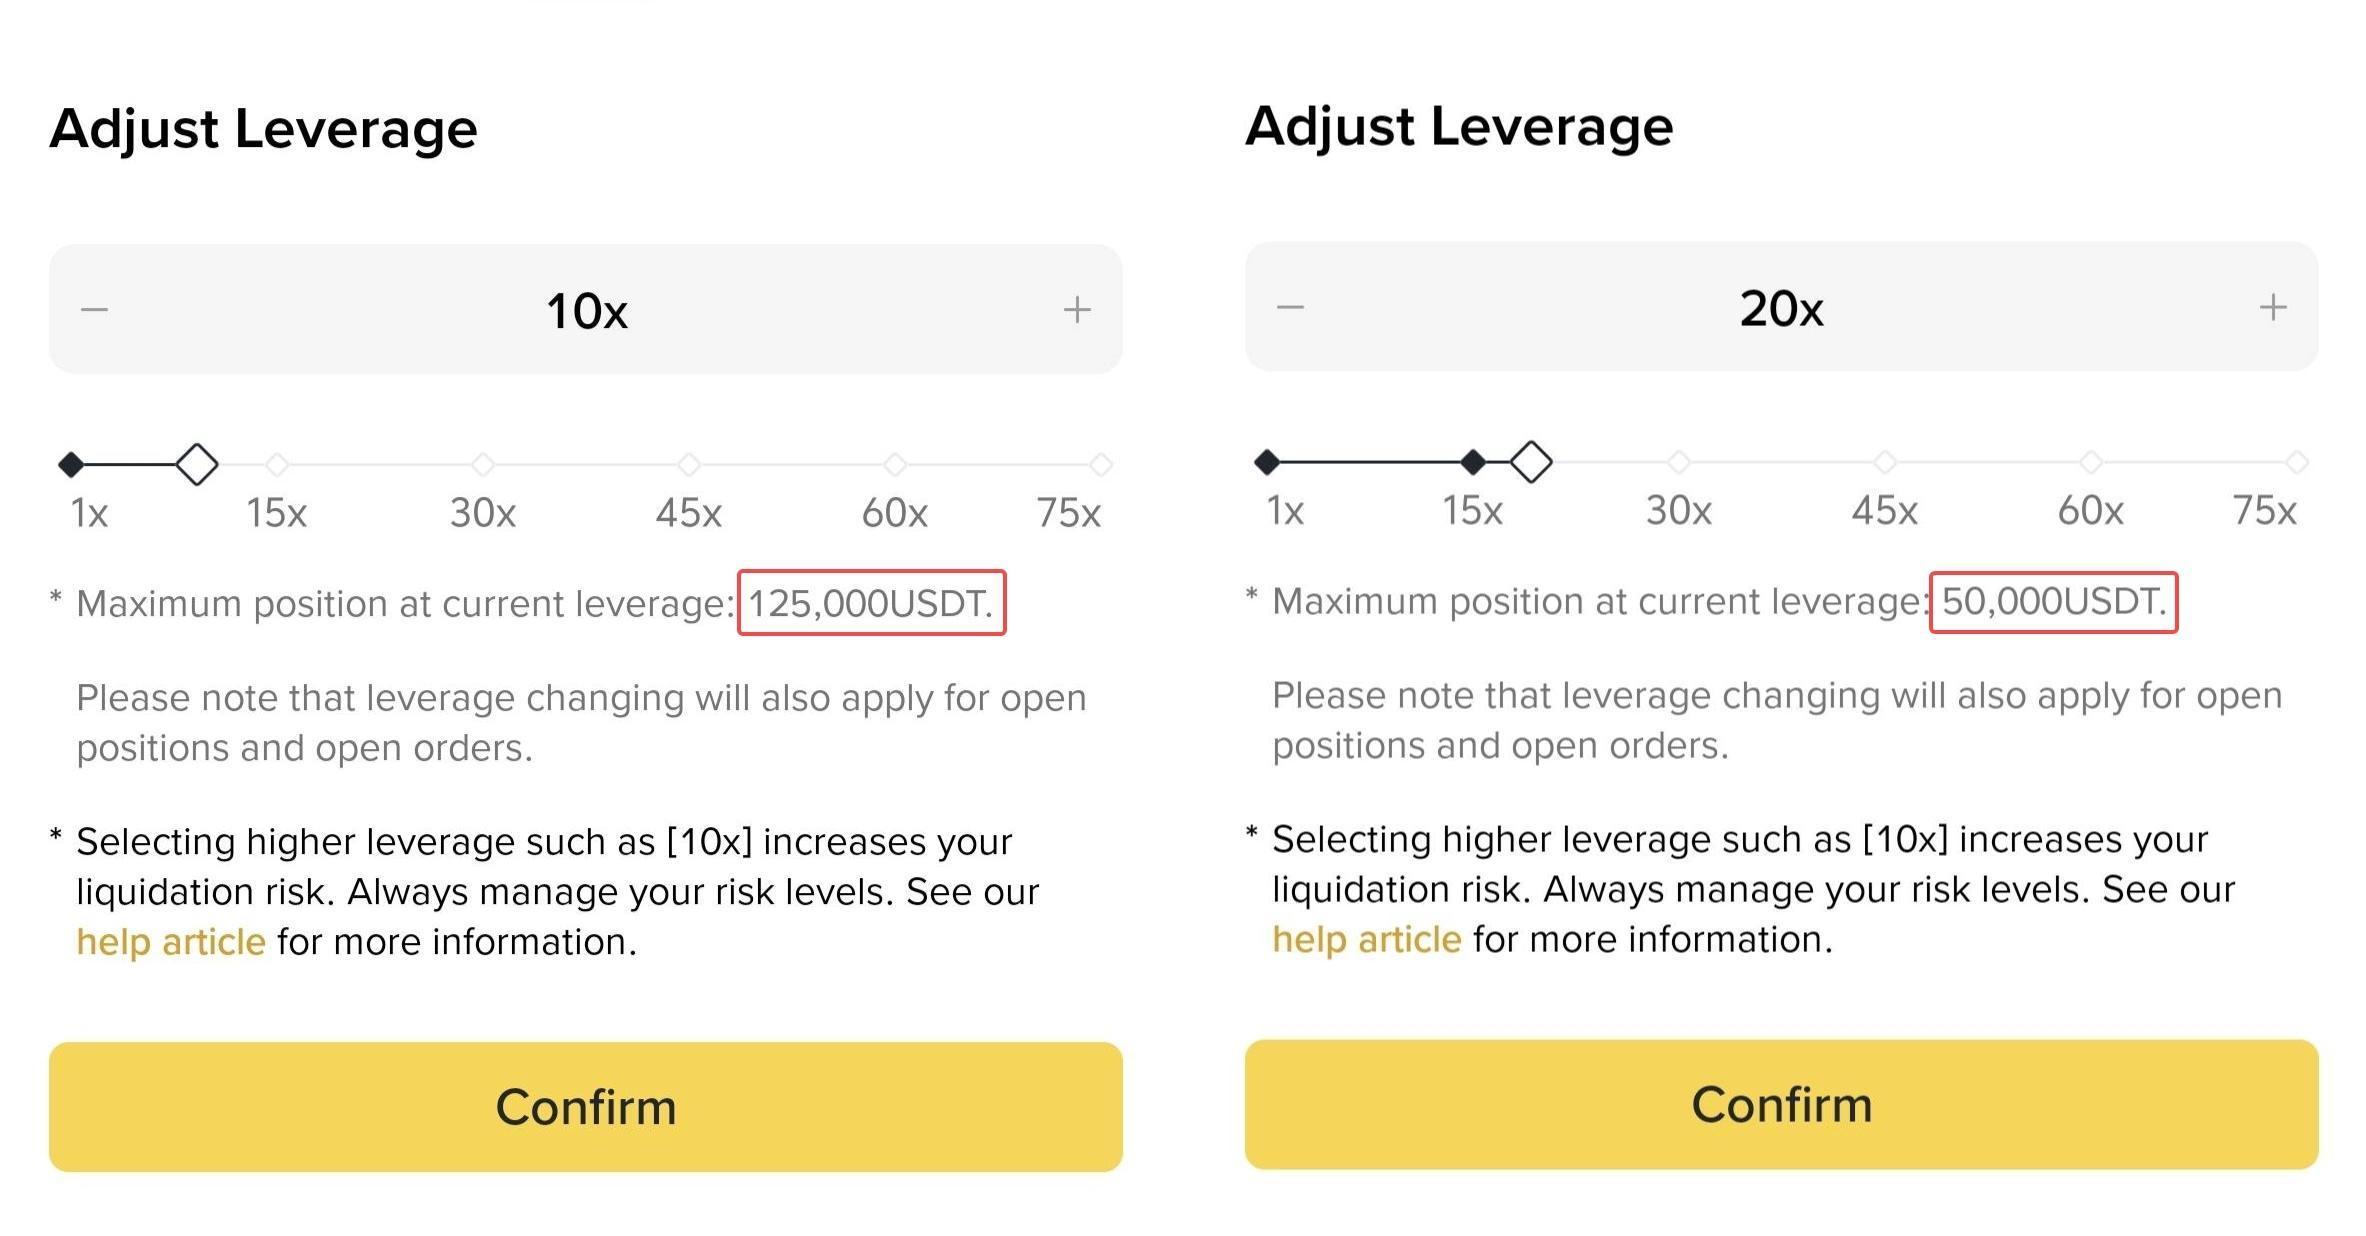Image resolution: width=2366 pixels, height=1236 pixels.
Task: Click slider handle on 20x panel
Action: pyautogui.click(x=1531, y=462)
